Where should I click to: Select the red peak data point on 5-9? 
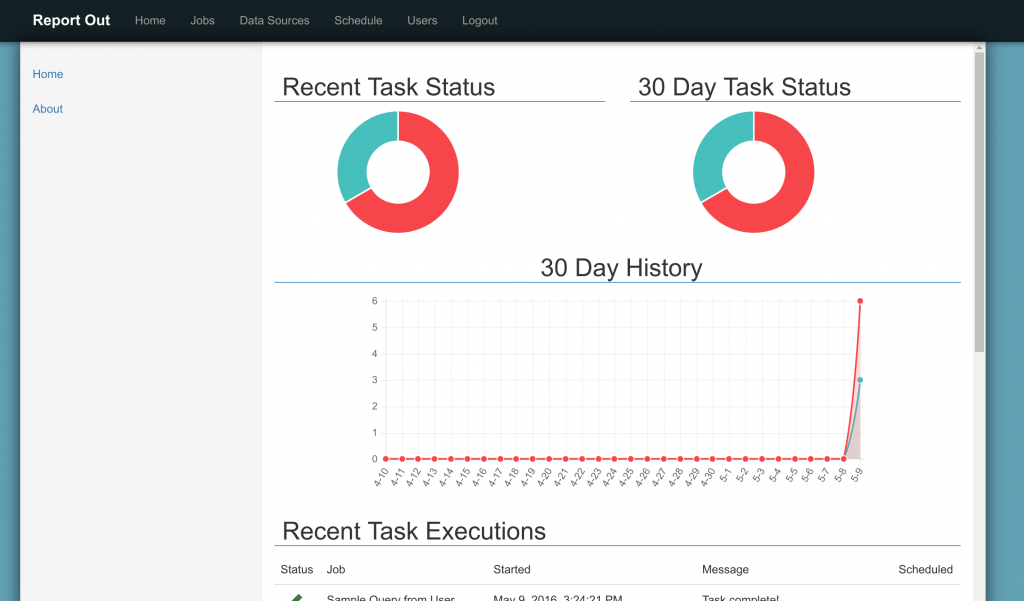859,300
